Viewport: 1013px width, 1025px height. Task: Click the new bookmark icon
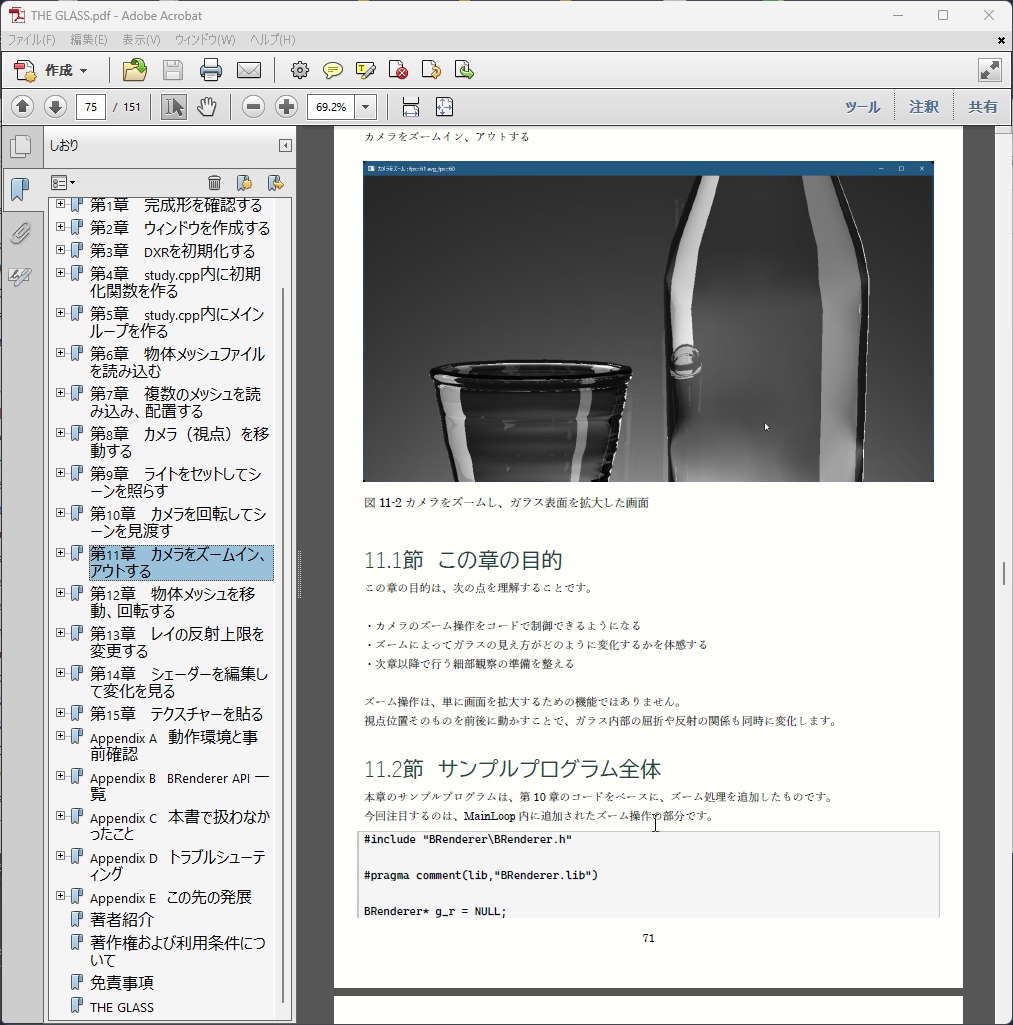coord(244,182)
